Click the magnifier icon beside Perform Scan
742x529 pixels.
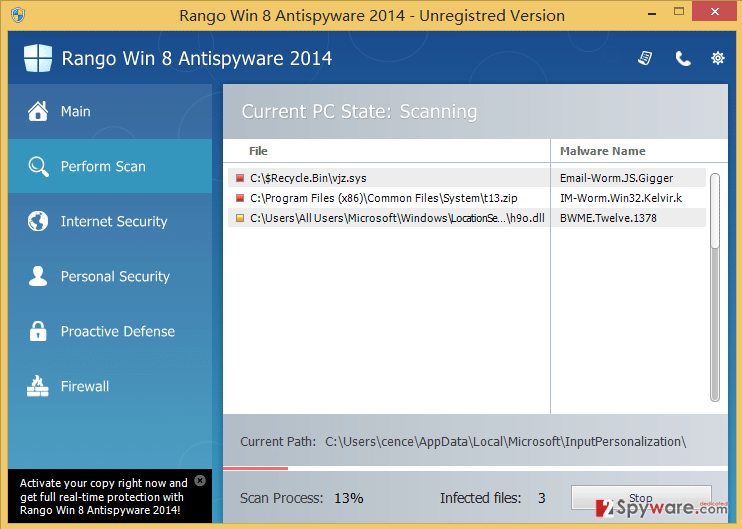[38, 167]
